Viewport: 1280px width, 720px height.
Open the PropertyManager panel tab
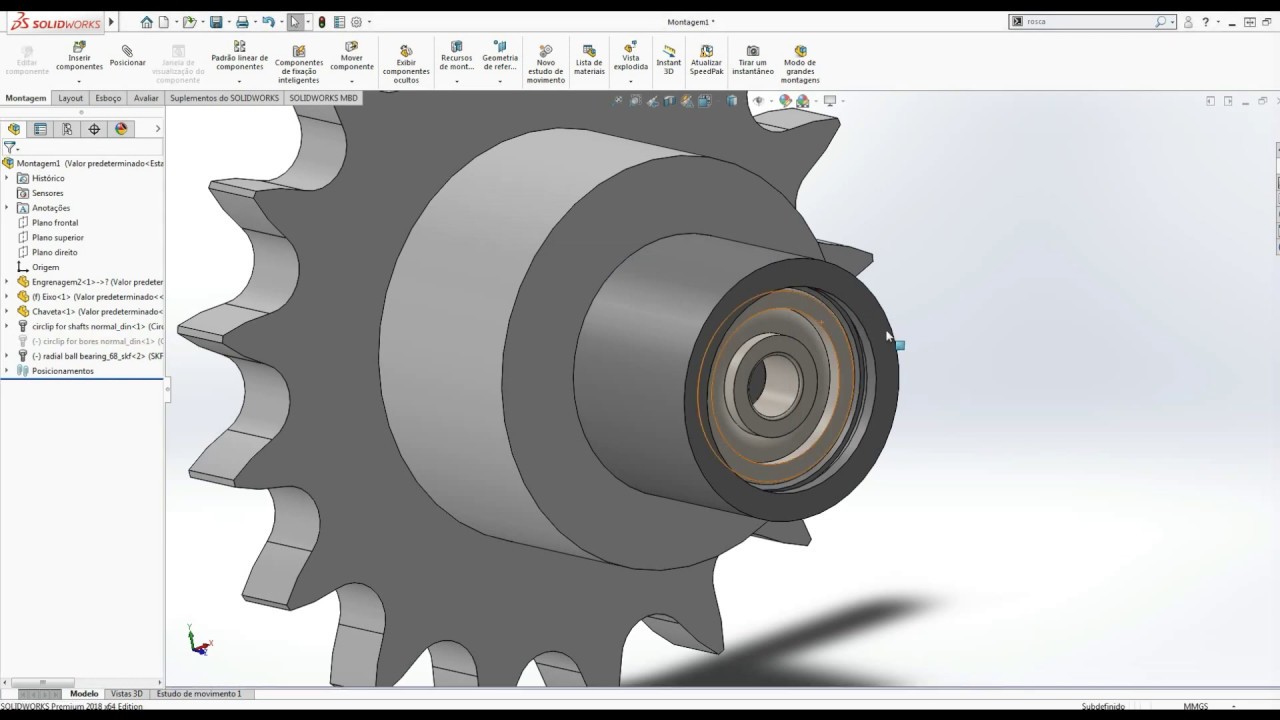pyautogui.click(x=40, y=129)
